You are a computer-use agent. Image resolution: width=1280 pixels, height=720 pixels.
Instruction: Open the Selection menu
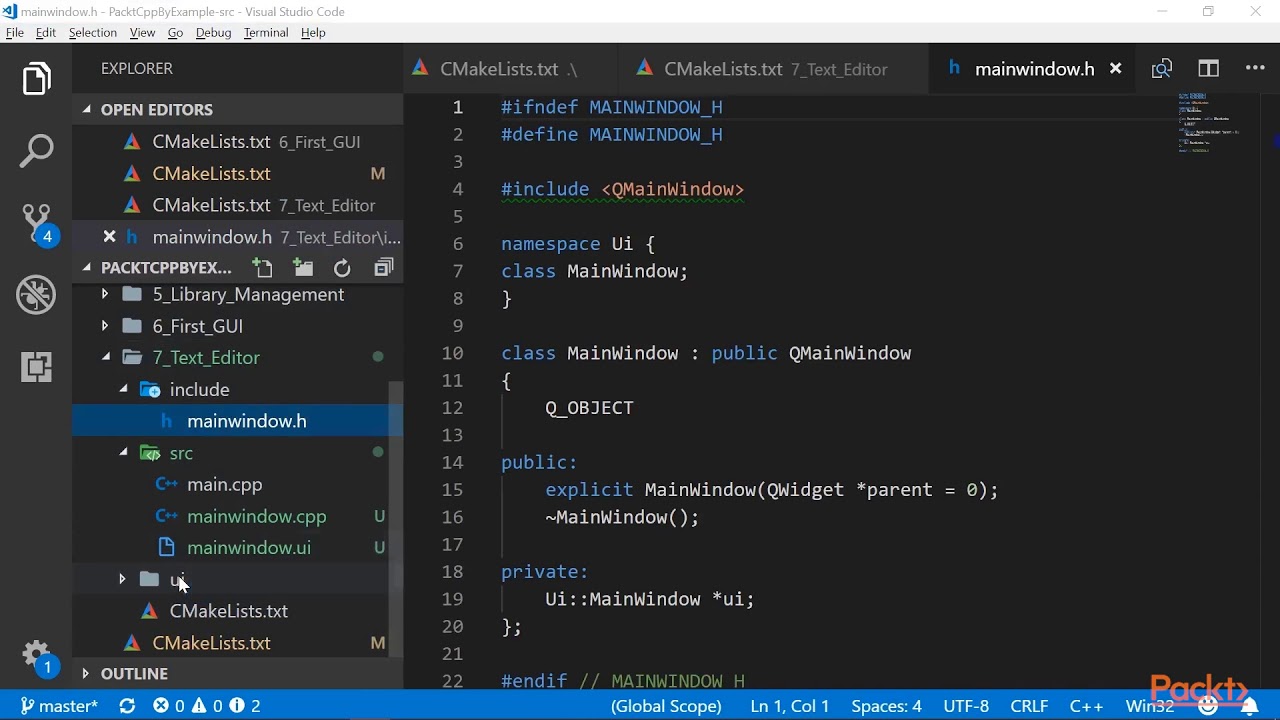coord(93,32)
